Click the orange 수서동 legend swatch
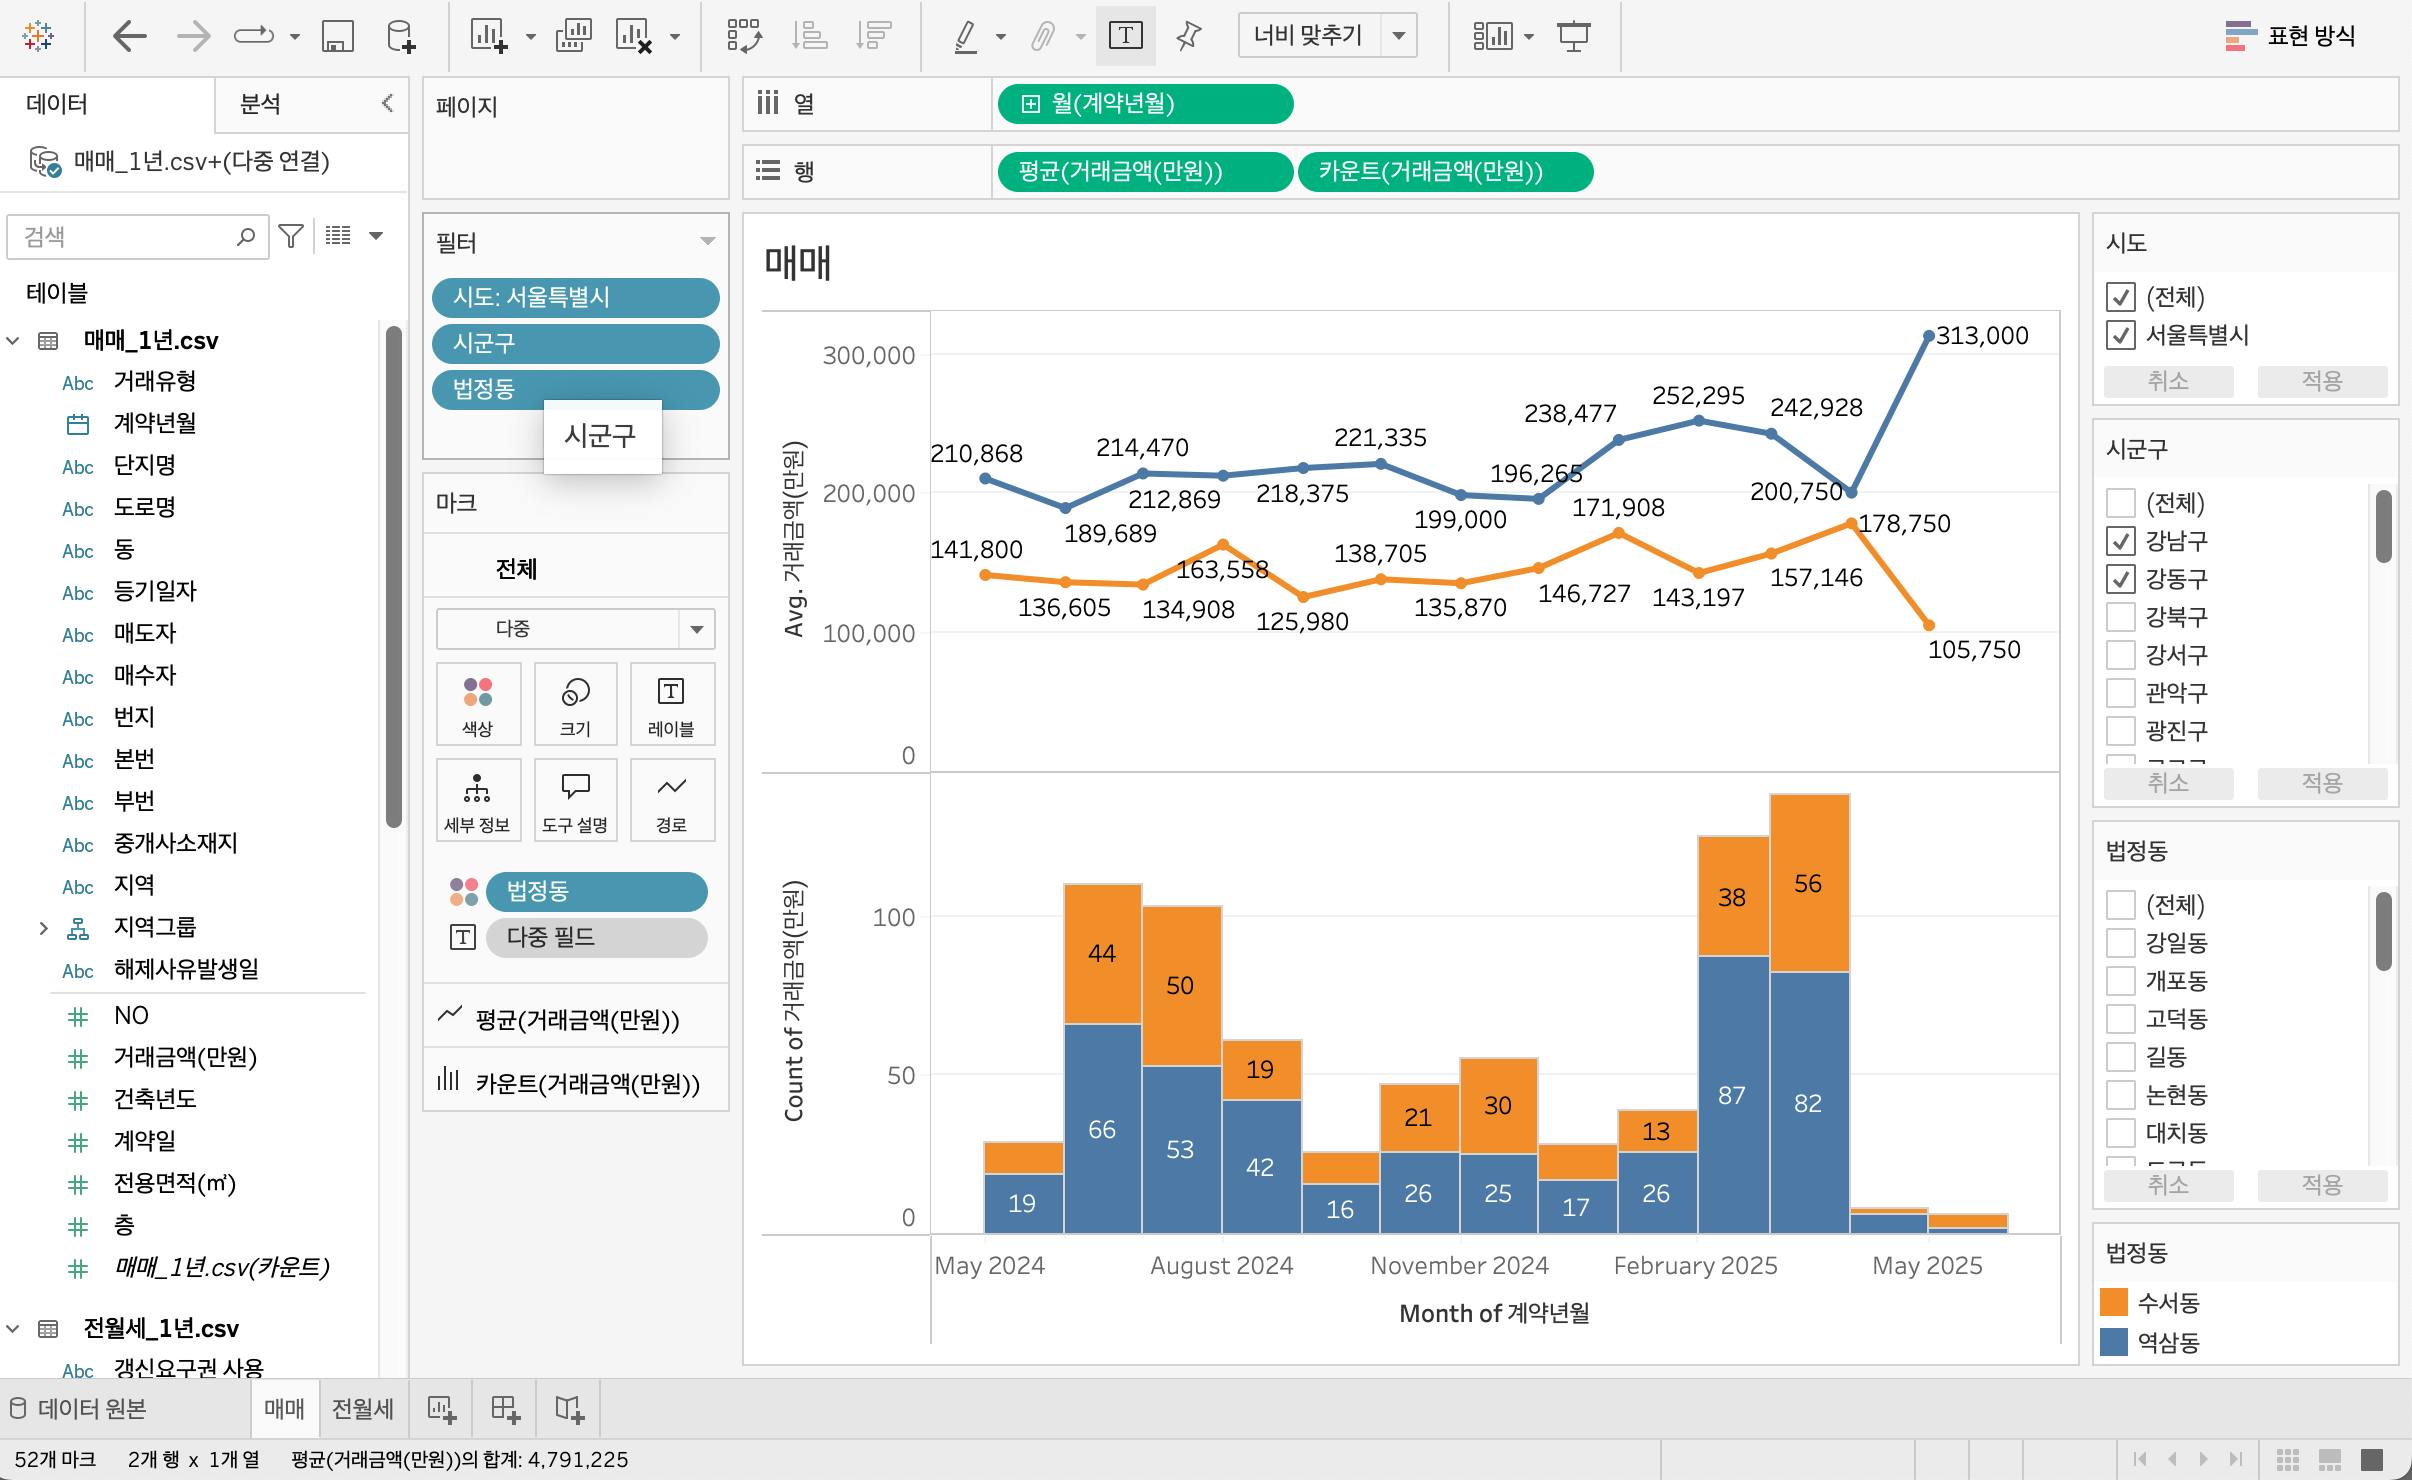 2113,1302
